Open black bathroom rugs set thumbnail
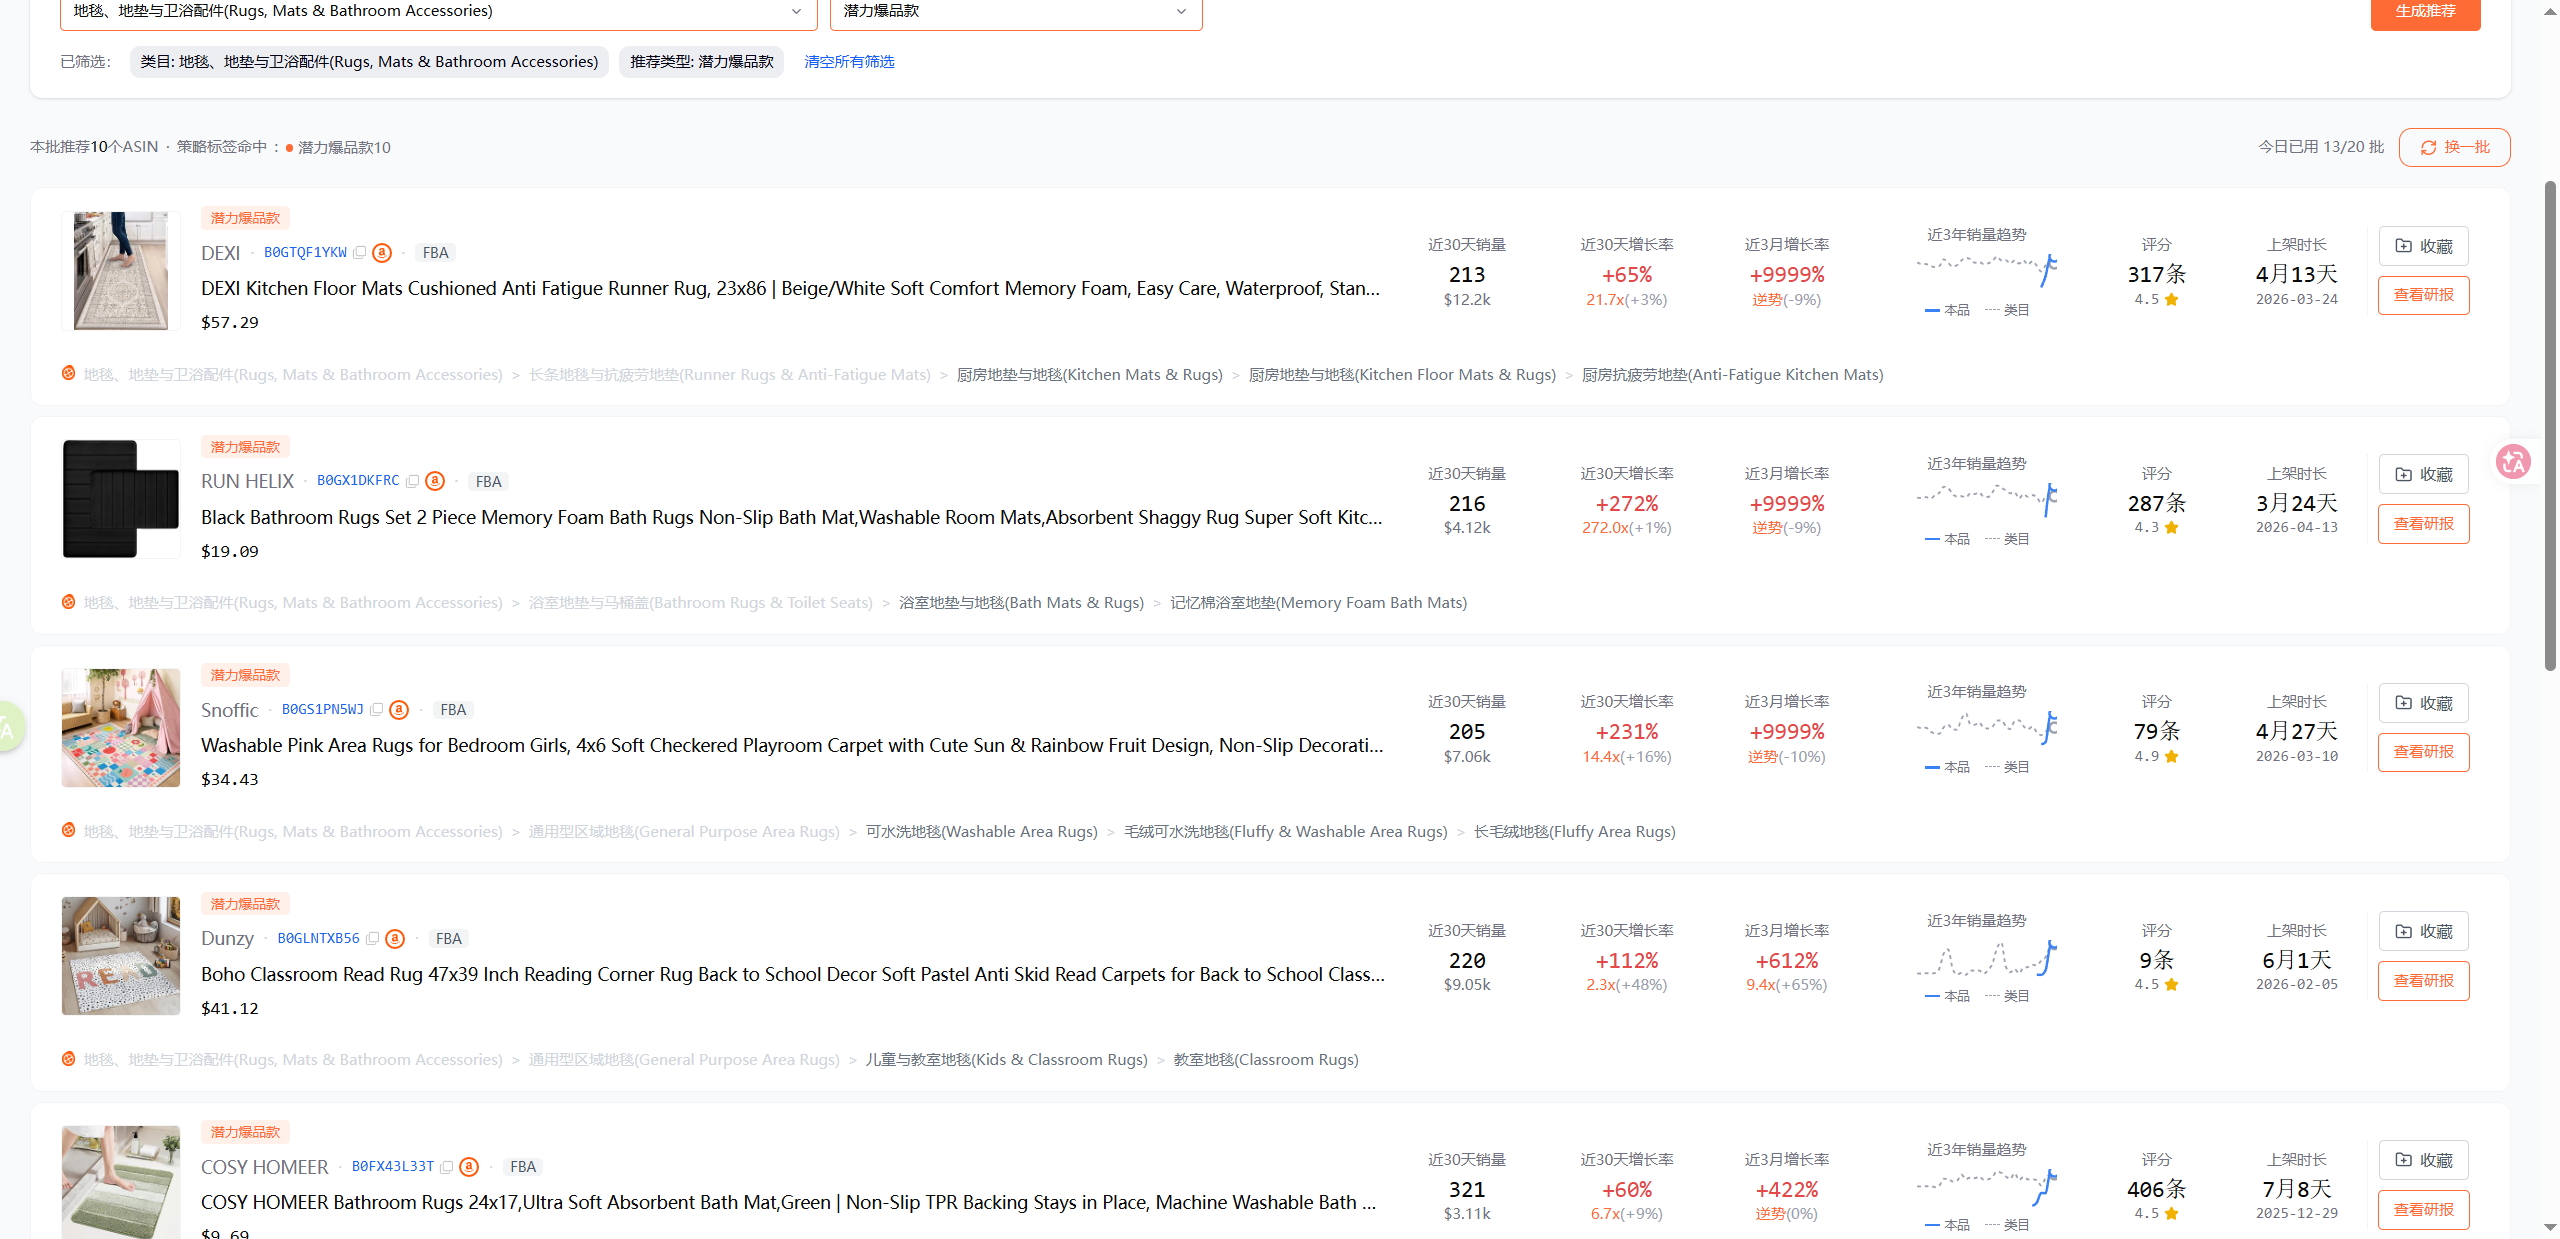The image size is (2560, 1239). click(121, 499)
